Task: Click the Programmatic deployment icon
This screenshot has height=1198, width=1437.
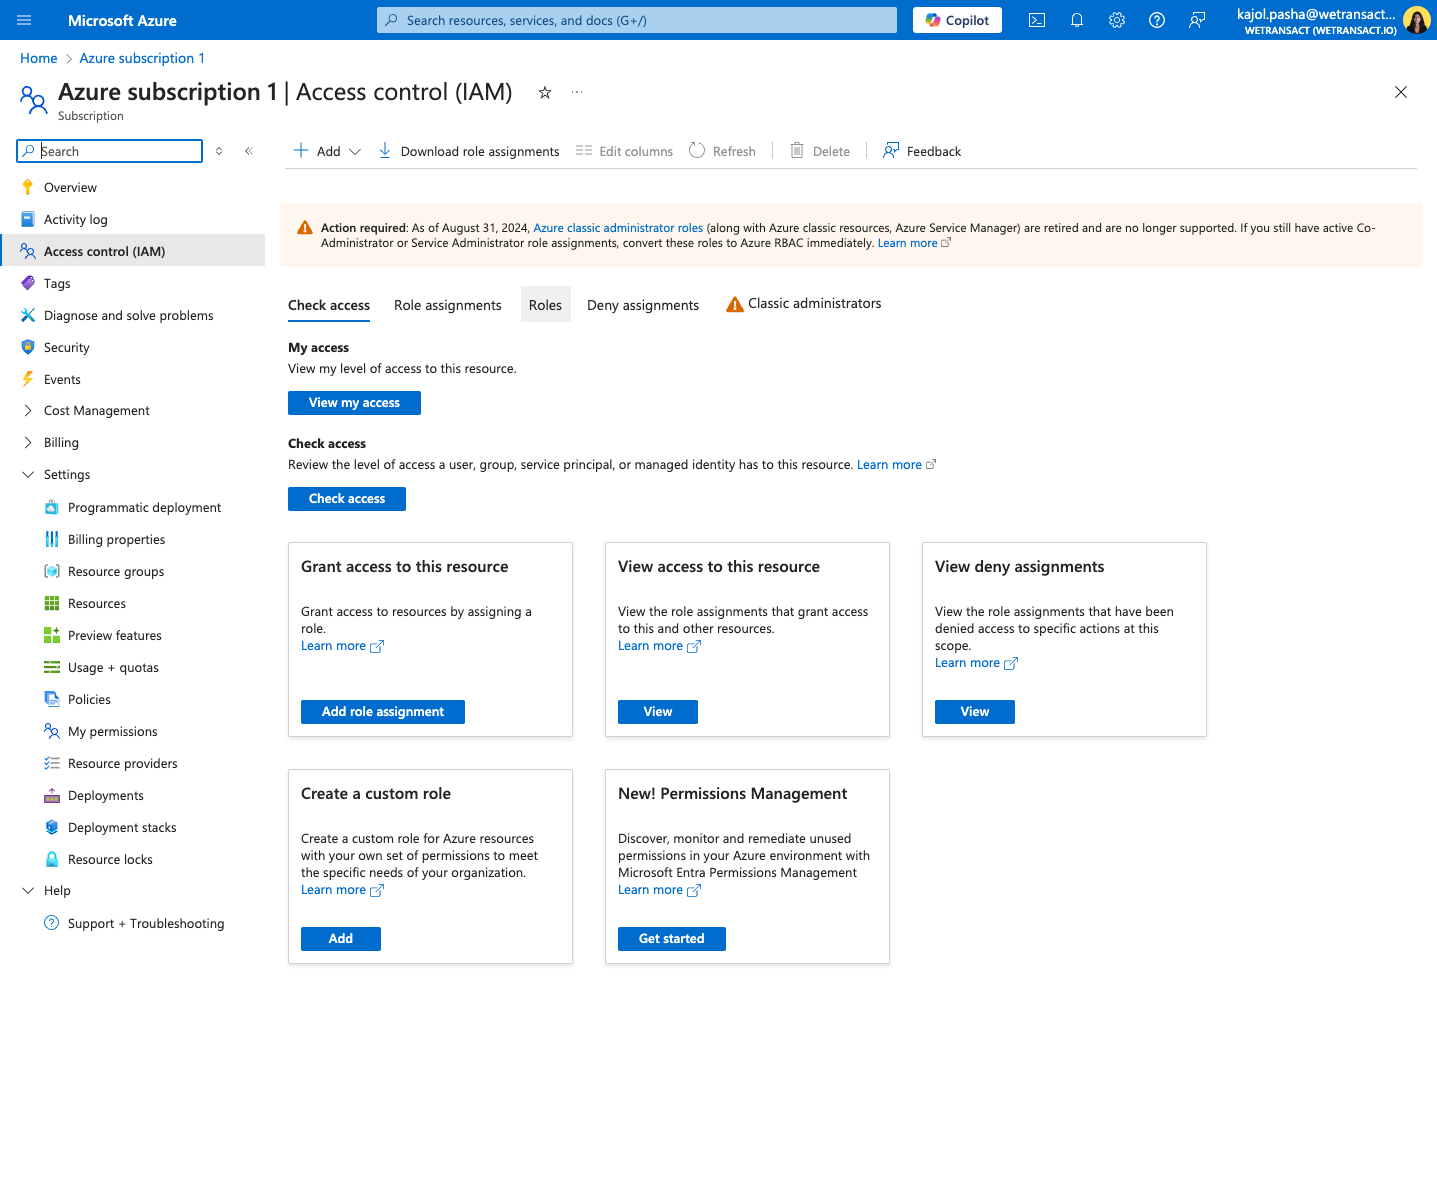Action: pos(52,507)
